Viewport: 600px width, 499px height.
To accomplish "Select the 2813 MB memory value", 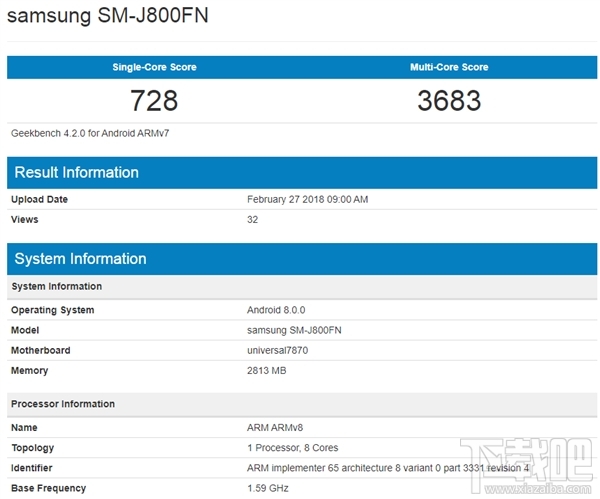I will pos(267,371).
